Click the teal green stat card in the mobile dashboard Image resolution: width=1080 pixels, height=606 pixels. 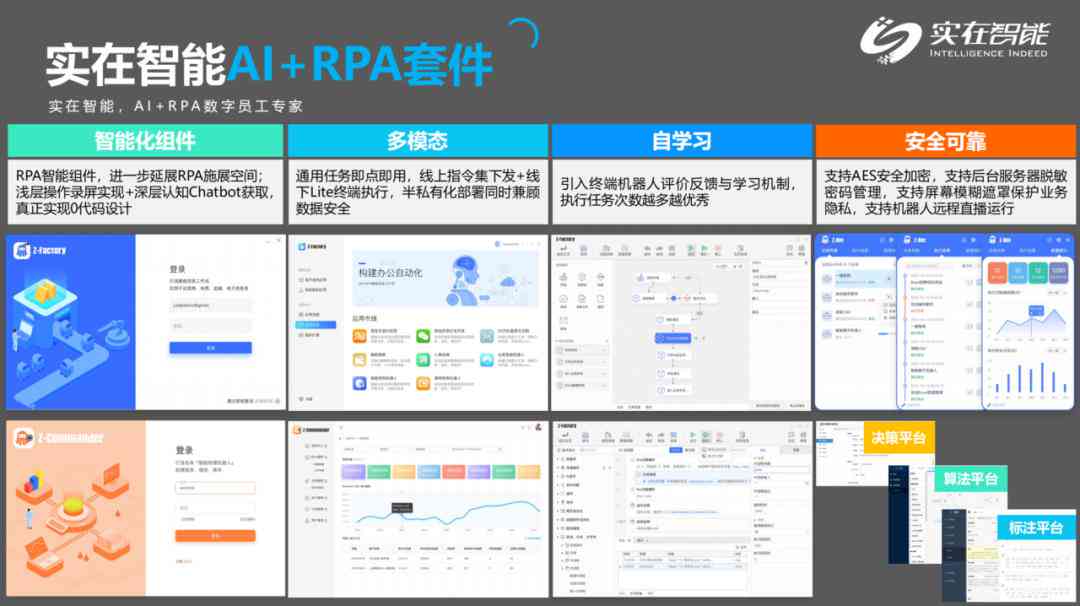(x=1038, y=273)
